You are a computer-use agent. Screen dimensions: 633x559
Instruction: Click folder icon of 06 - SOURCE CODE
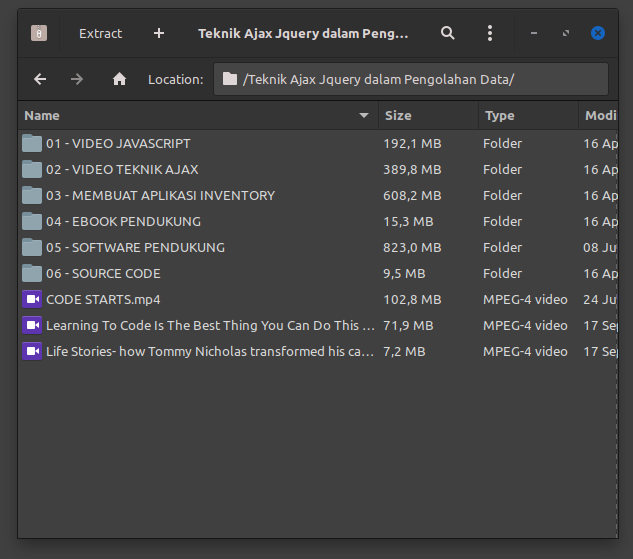click(x=32, y=273)
